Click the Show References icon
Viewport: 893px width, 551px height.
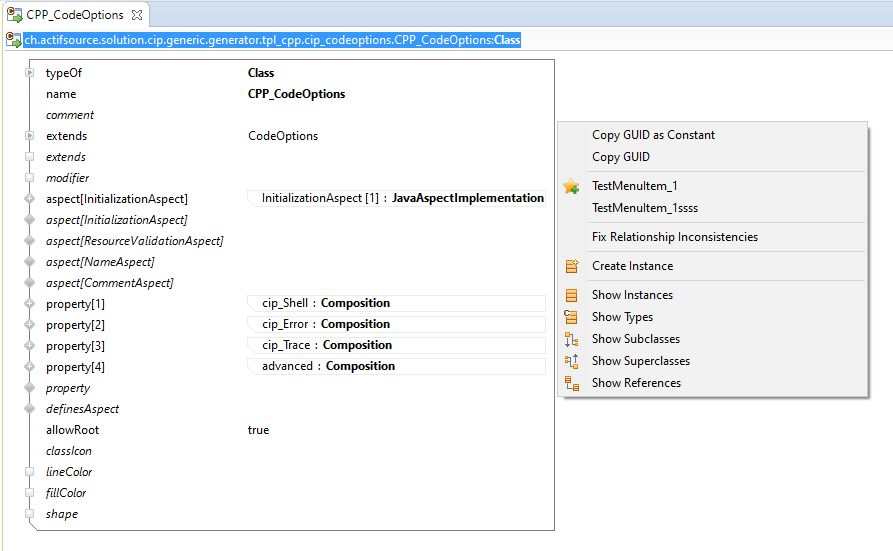(572, 383)
